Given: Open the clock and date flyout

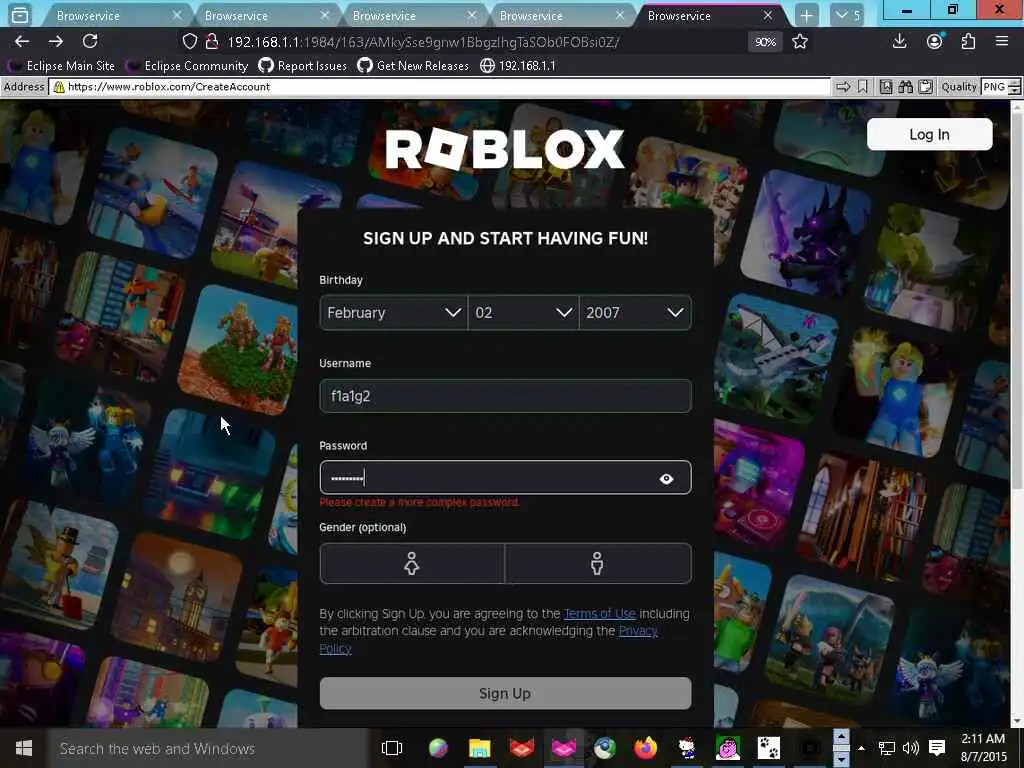Looking at the screenshot, I should coord(983,748).
